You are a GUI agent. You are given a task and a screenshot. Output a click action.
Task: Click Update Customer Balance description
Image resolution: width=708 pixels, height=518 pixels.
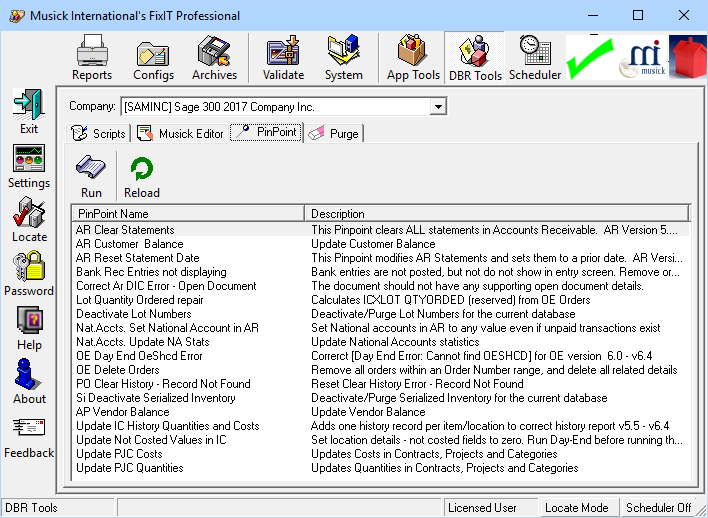373,244
